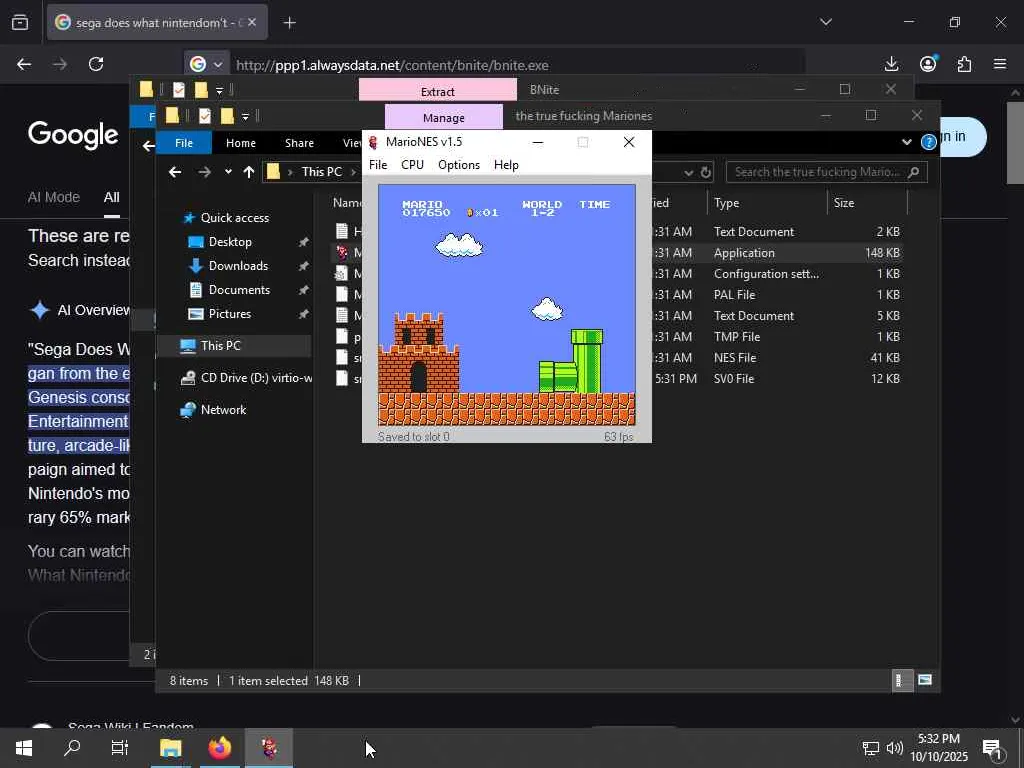1024x768 pixels.
Task: Open Firefox downloads panel
Action: [x=891, y=64]
